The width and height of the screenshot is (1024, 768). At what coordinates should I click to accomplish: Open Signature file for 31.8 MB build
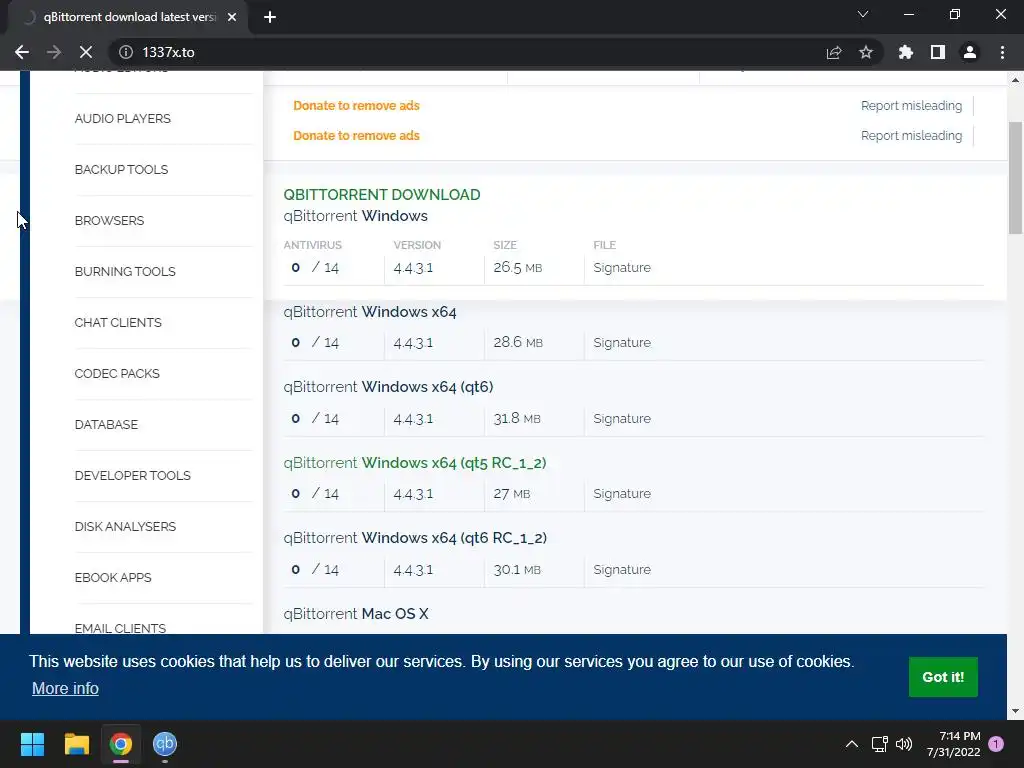coord(622,419)
